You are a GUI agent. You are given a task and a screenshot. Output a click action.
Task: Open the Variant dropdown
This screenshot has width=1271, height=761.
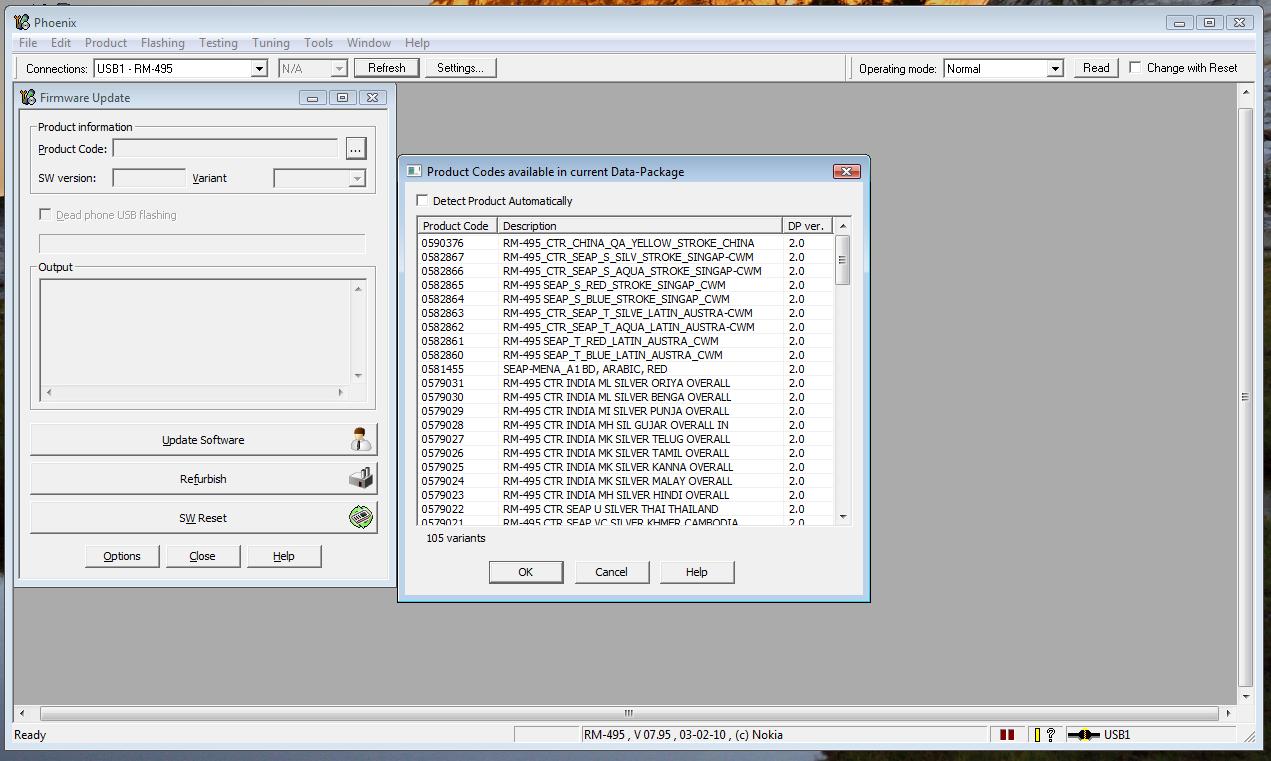(357, 178)
